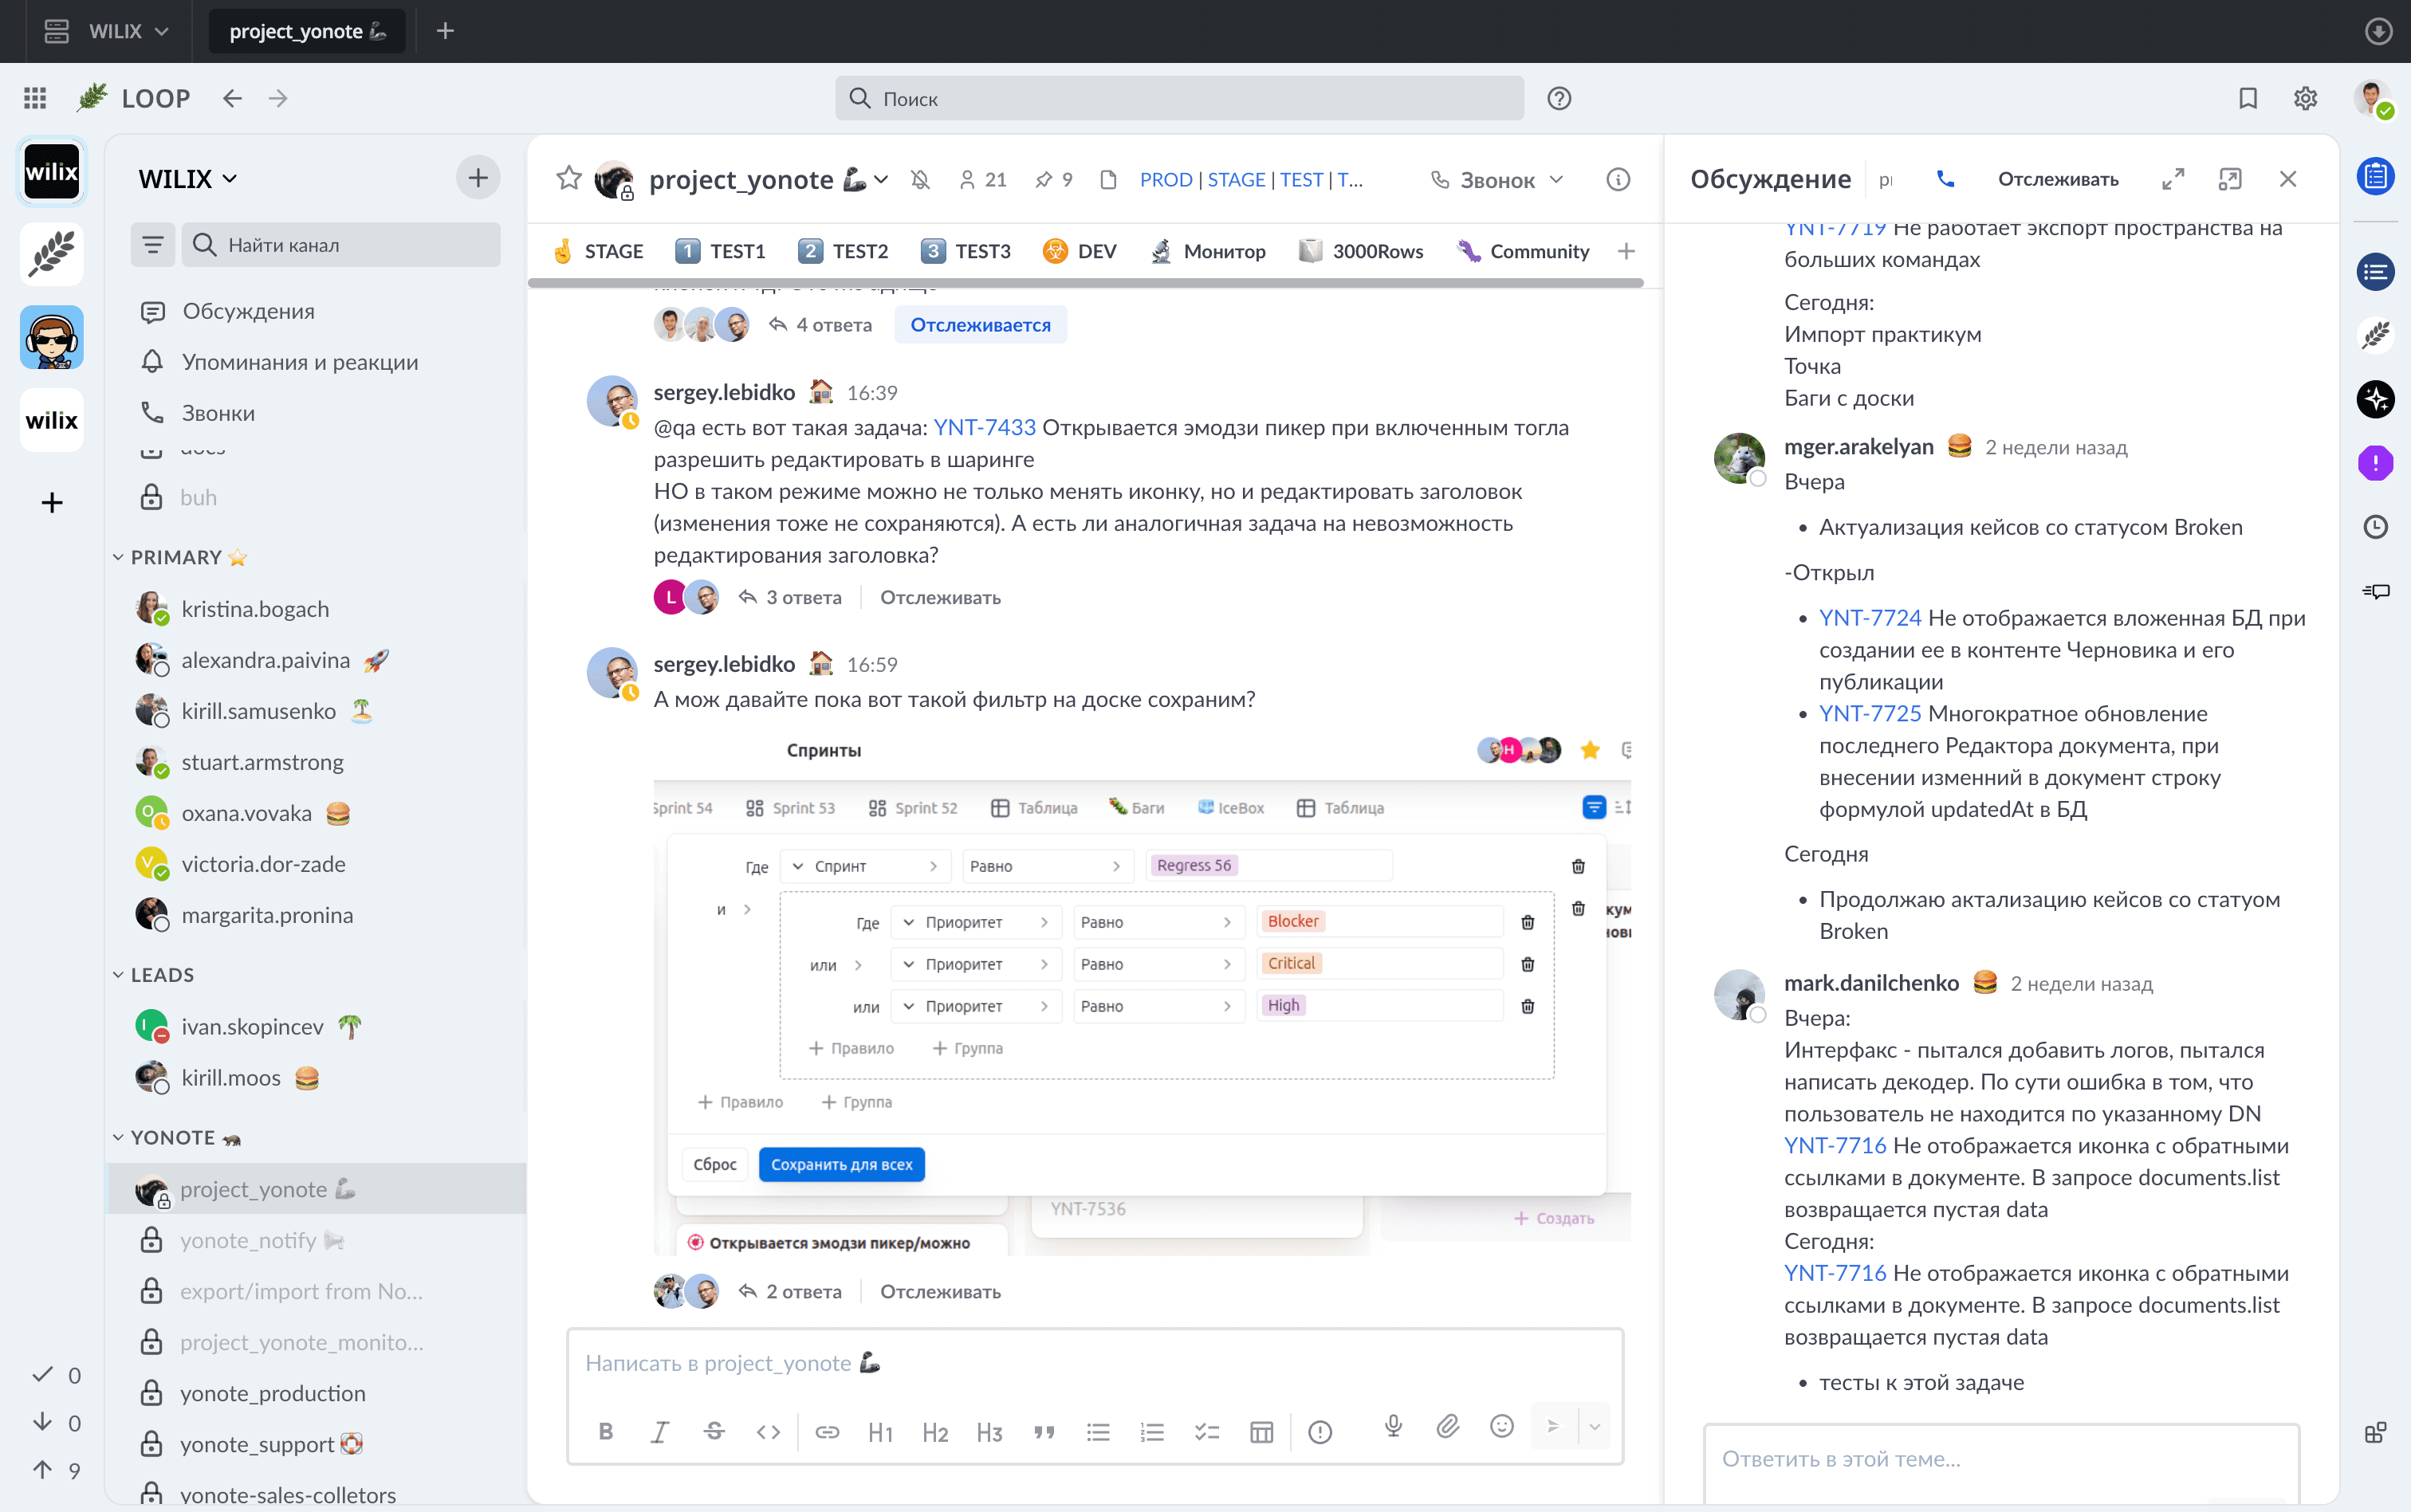
Task: Toggle bold formatting in message composer
Action: [606, 1432]
